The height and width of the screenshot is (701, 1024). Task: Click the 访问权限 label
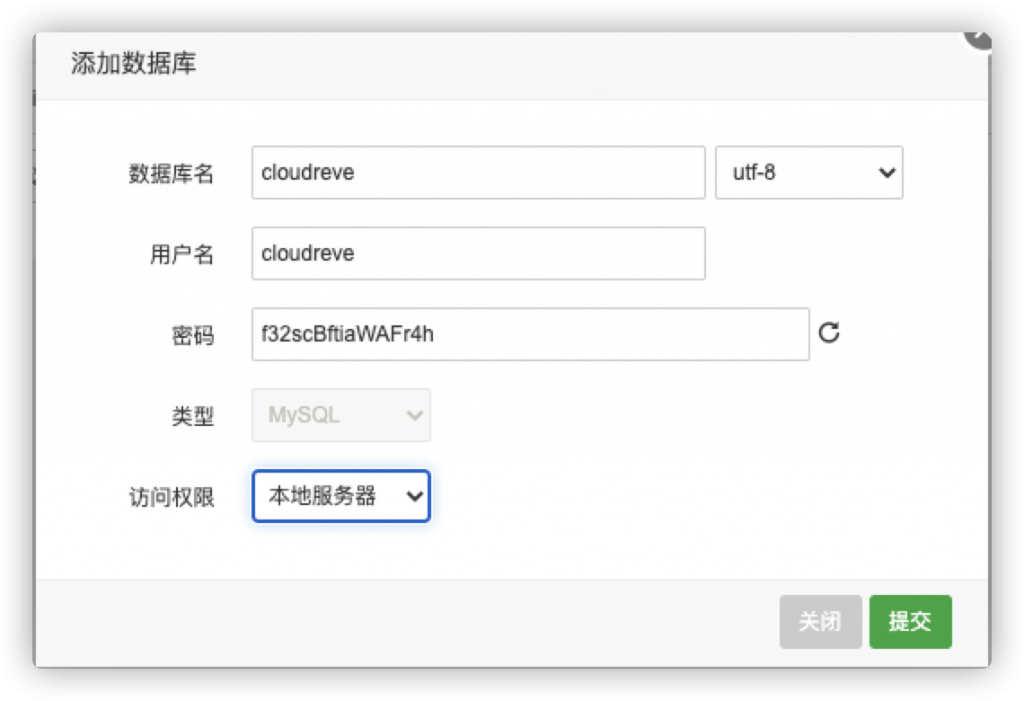171,497
